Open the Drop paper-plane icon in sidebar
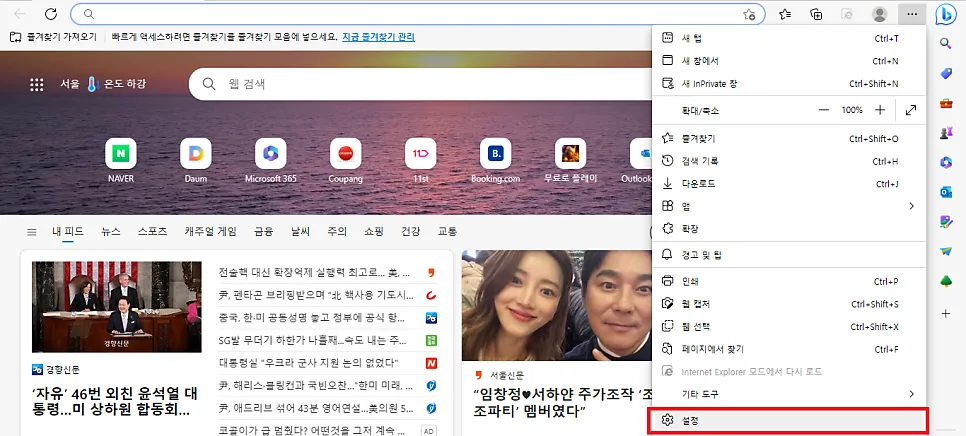The width and height of the screenshot is (966, 436). (946, 251)
